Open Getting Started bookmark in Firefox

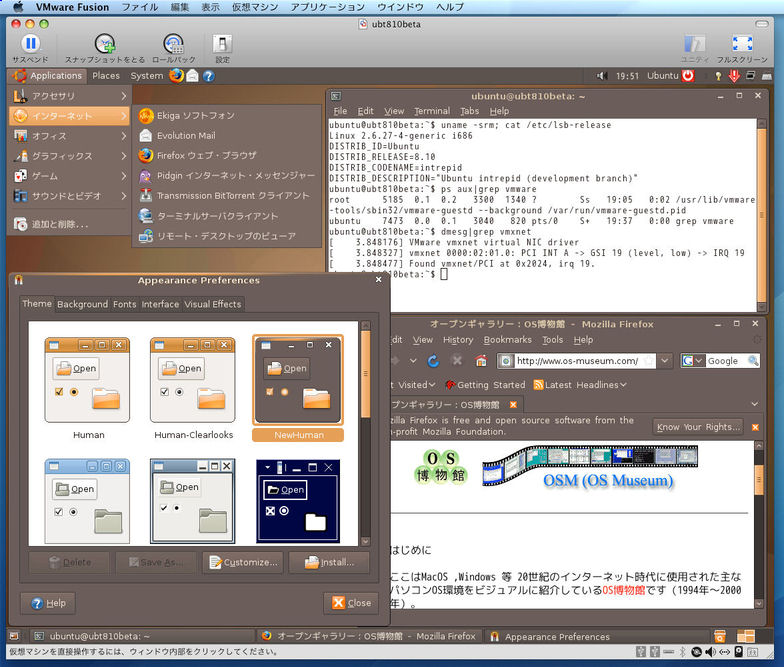pos(486,385)
